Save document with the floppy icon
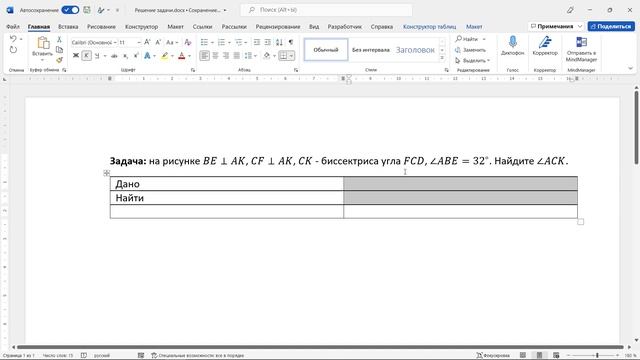 (x=87, y=10)
